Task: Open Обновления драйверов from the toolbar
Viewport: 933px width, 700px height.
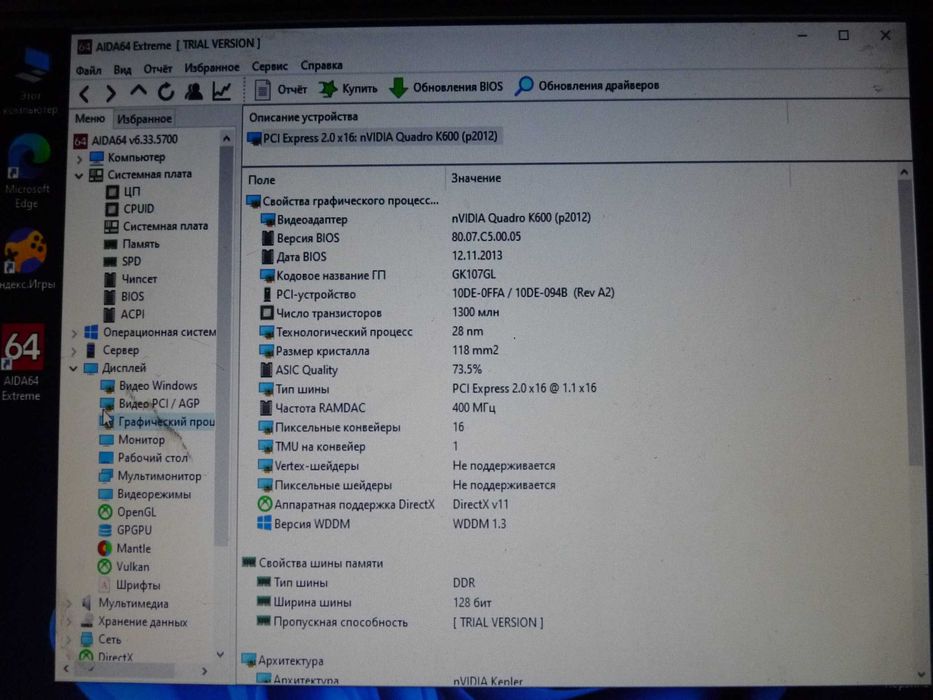Action: 588,86
